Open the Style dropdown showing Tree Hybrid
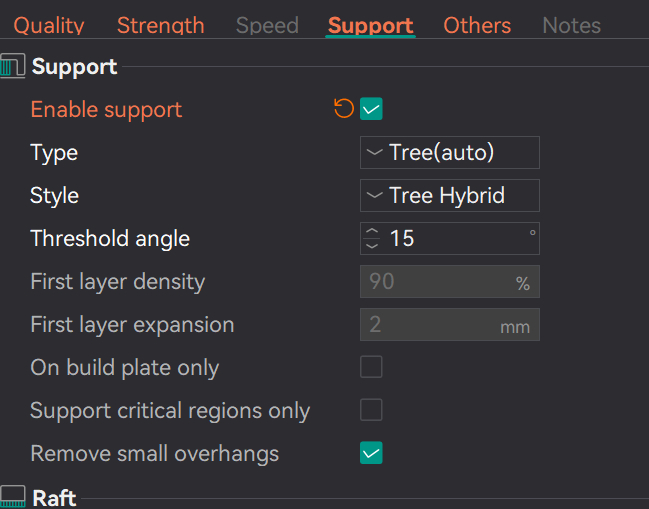Viewport: 649px width, 509px height. coord(450,195)
